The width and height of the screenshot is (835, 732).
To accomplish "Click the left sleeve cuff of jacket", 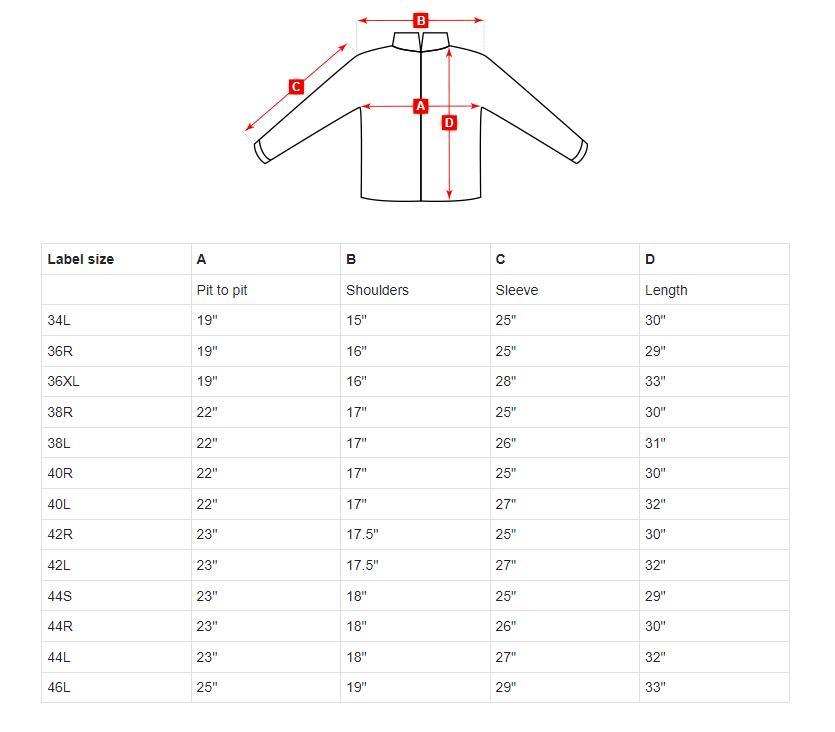I will 263,152.
